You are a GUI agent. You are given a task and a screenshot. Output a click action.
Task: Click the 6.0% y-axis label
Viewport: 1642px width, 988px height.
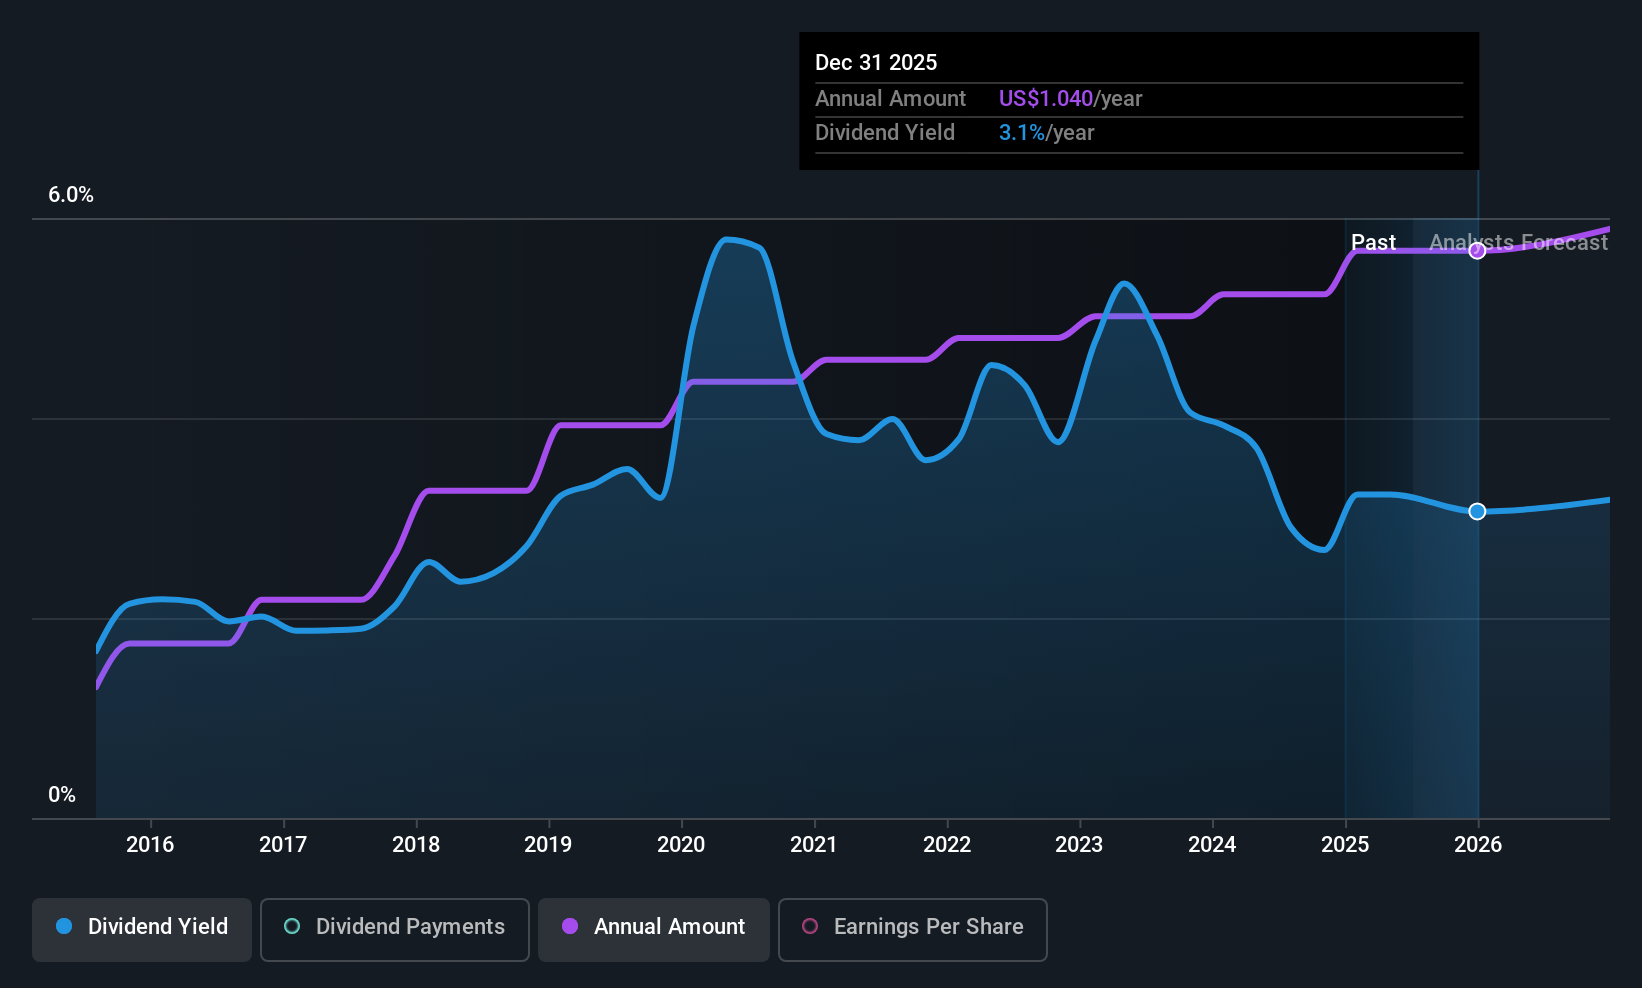[71, 195]
